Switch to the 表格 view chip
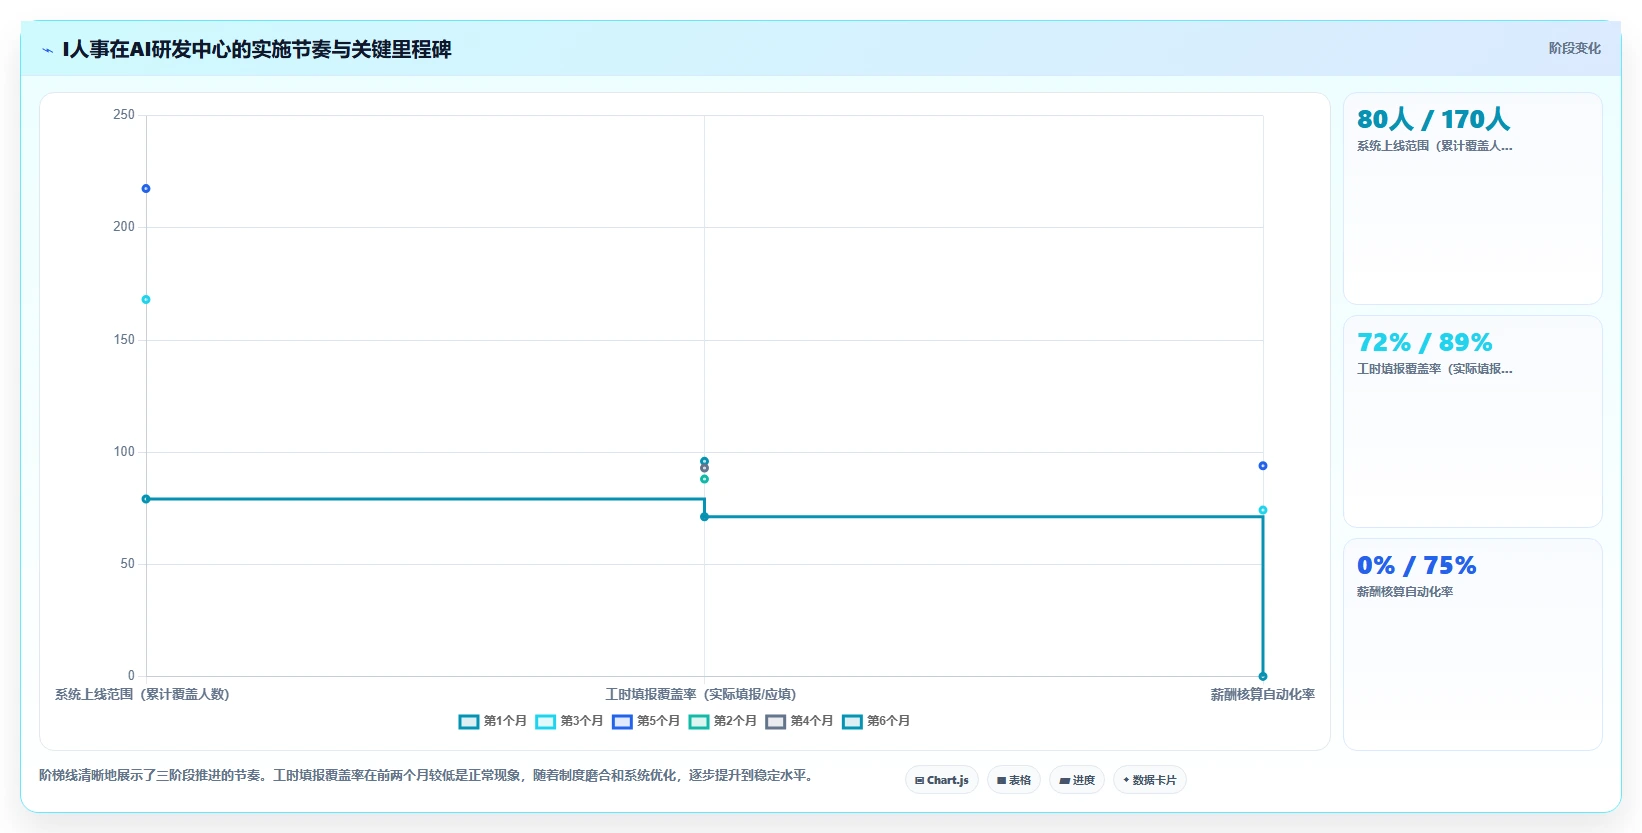 [x=1014, y=780]
